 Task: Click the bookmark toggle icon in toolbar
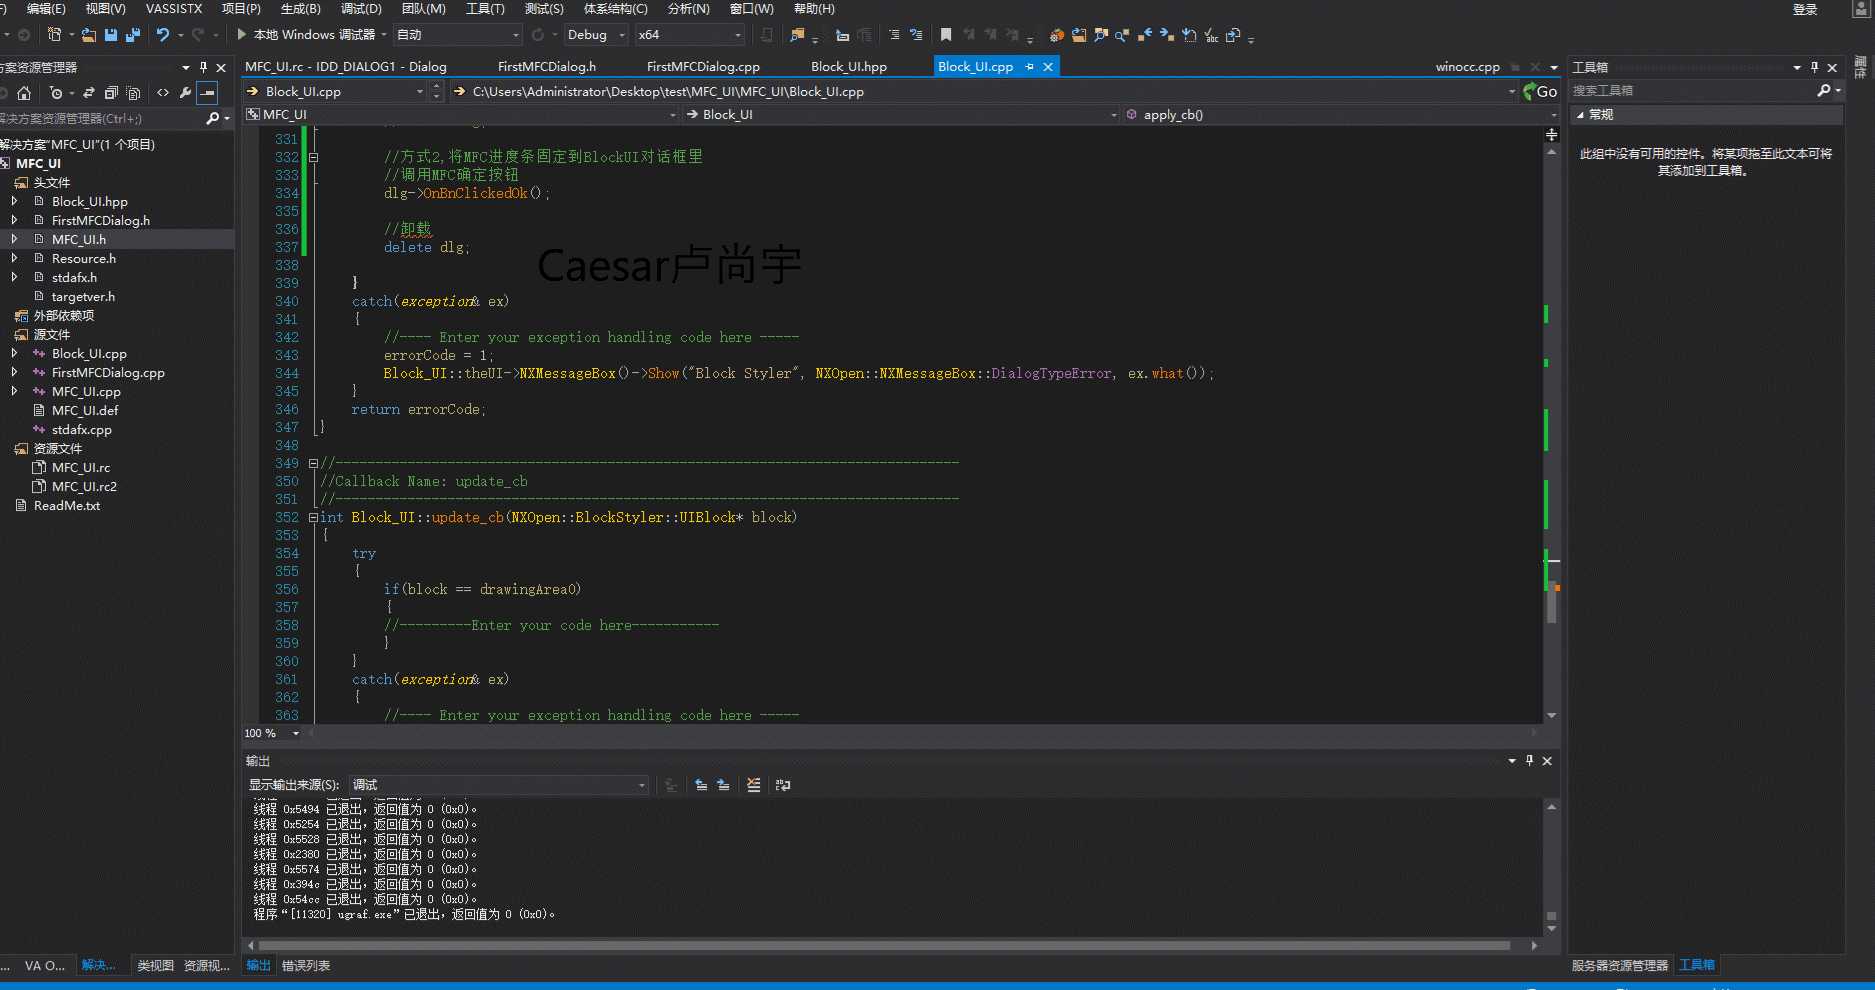point(946,35)
